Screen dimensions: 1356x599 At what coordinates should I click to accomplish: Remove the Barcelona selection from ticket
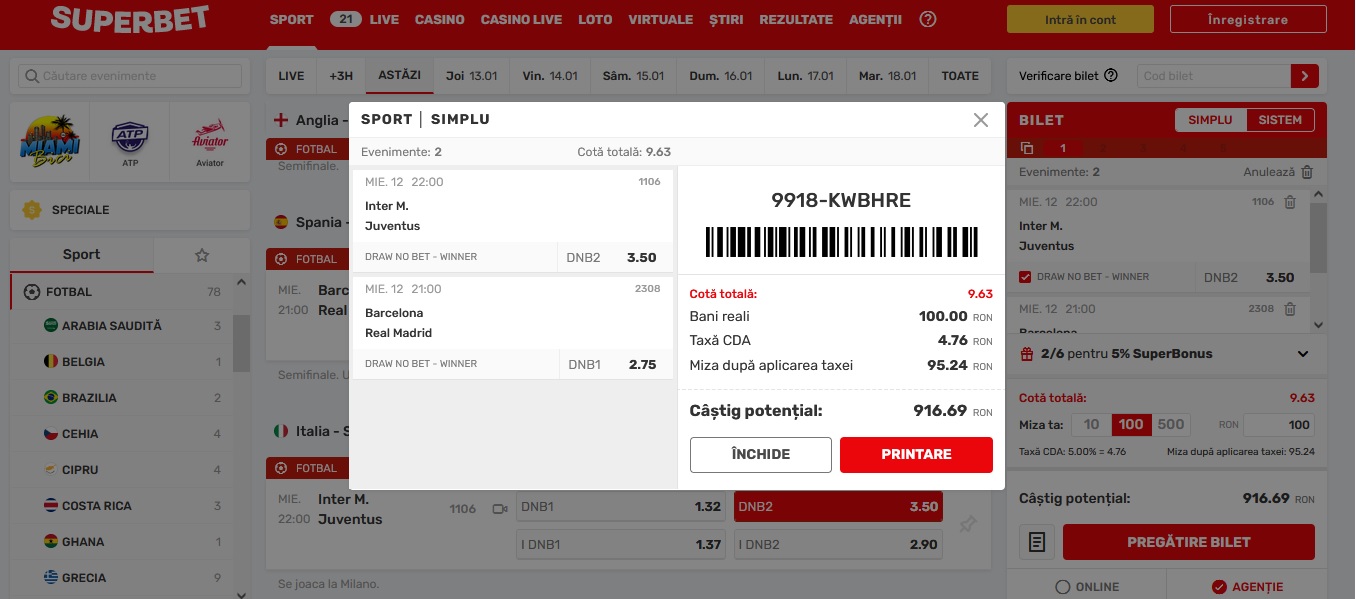pyautogui.click(x=1290, y=309)
